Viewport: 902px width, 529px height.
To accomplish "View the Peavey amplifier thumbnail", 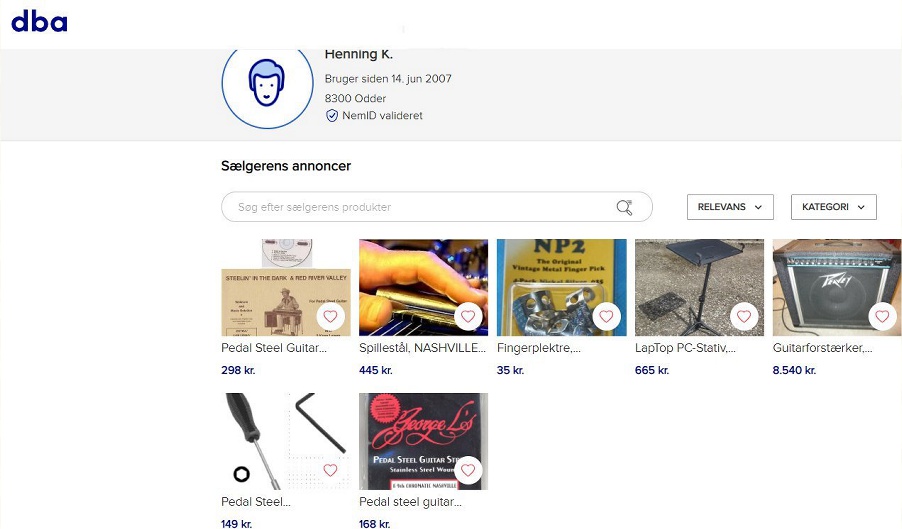I will point(837,288).
